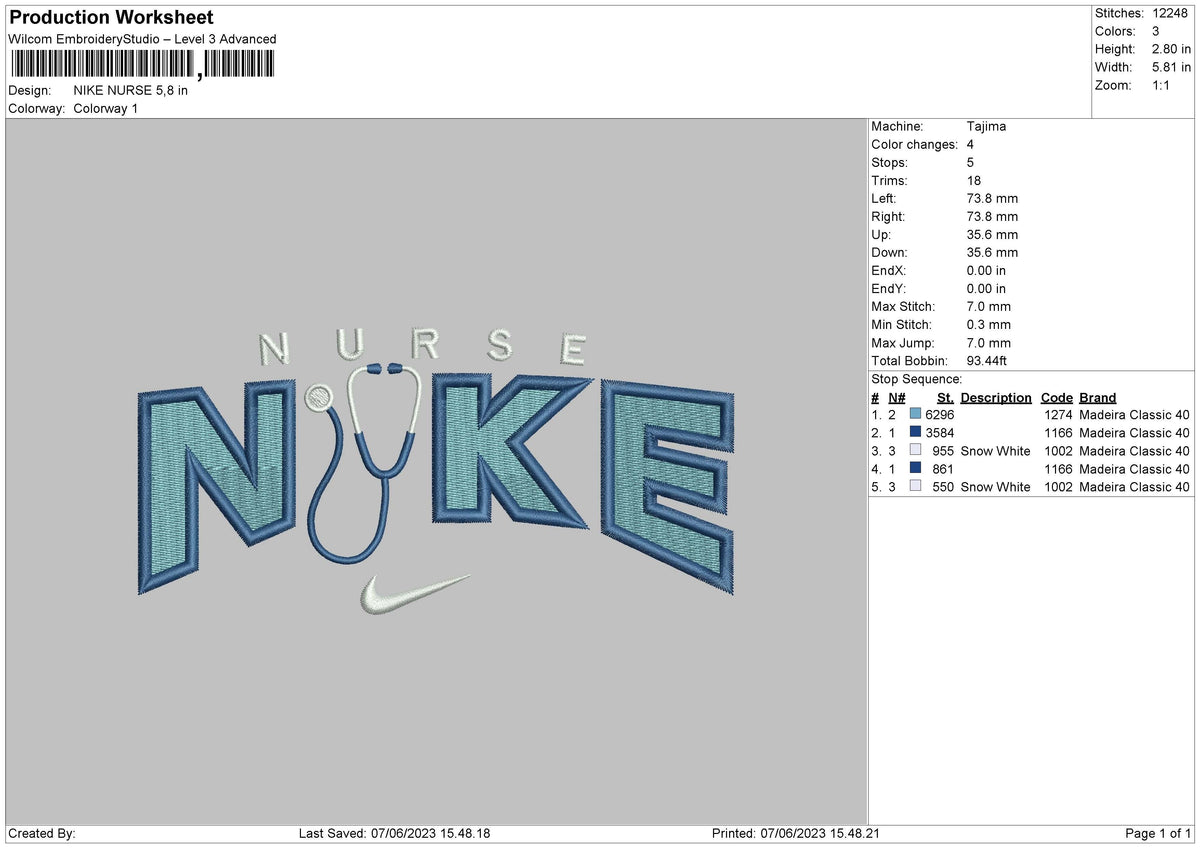Select the 'Brand' column header
The image size is (1200, 848).
tap(1098, 397)
